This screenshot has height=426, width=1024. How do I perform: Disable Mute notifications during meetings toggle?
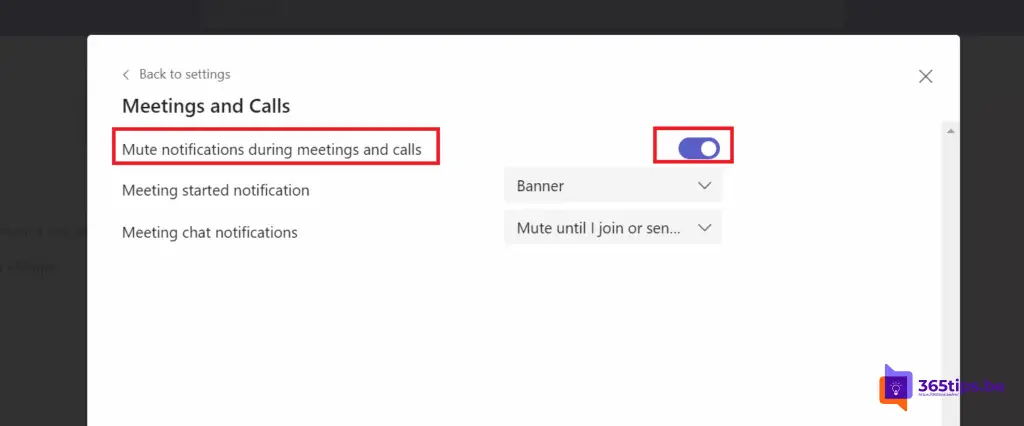click(699, 148)
